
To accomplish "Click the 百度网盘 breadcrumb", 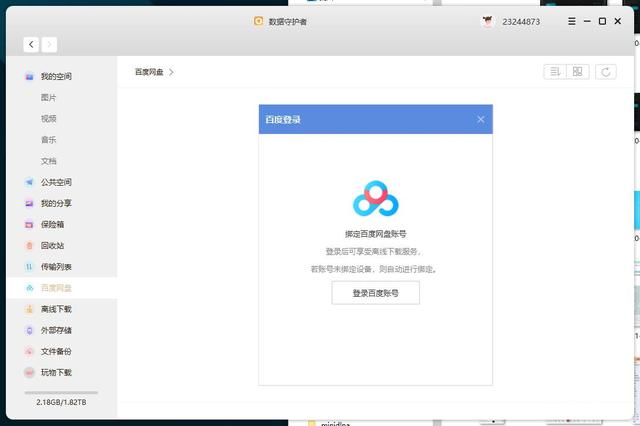I will [149, 72].
